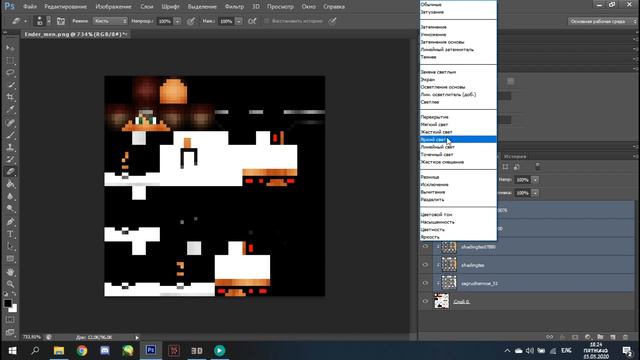The height and width of the screenshot is (360, 640).
Task: Open the eraser Mode dropdown
Action: click(x=110, y=21)
